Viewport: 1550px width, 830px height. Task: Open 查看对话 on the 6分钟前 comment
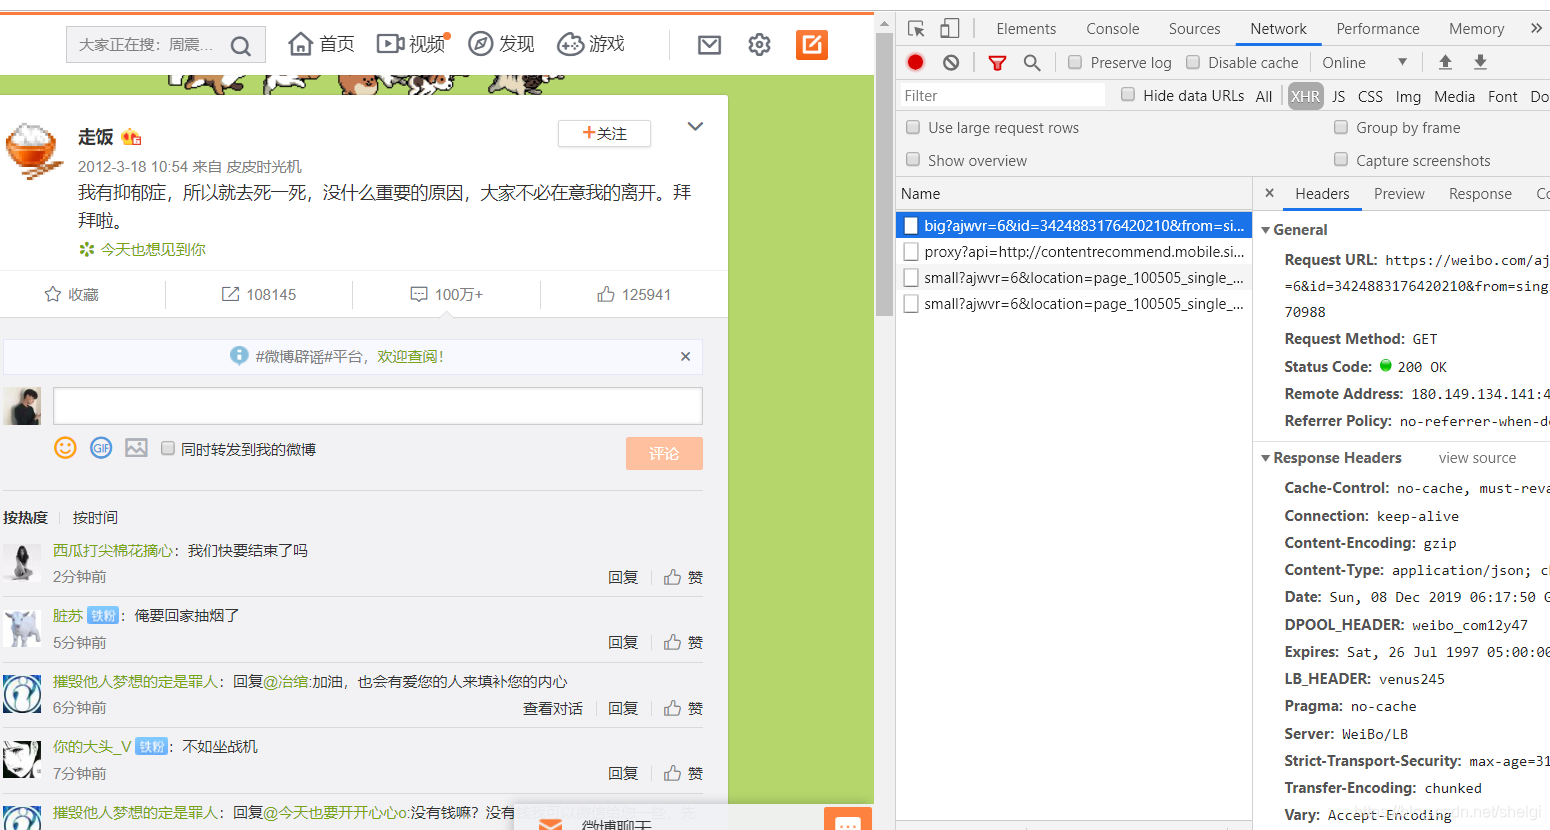tap(553, 708)
